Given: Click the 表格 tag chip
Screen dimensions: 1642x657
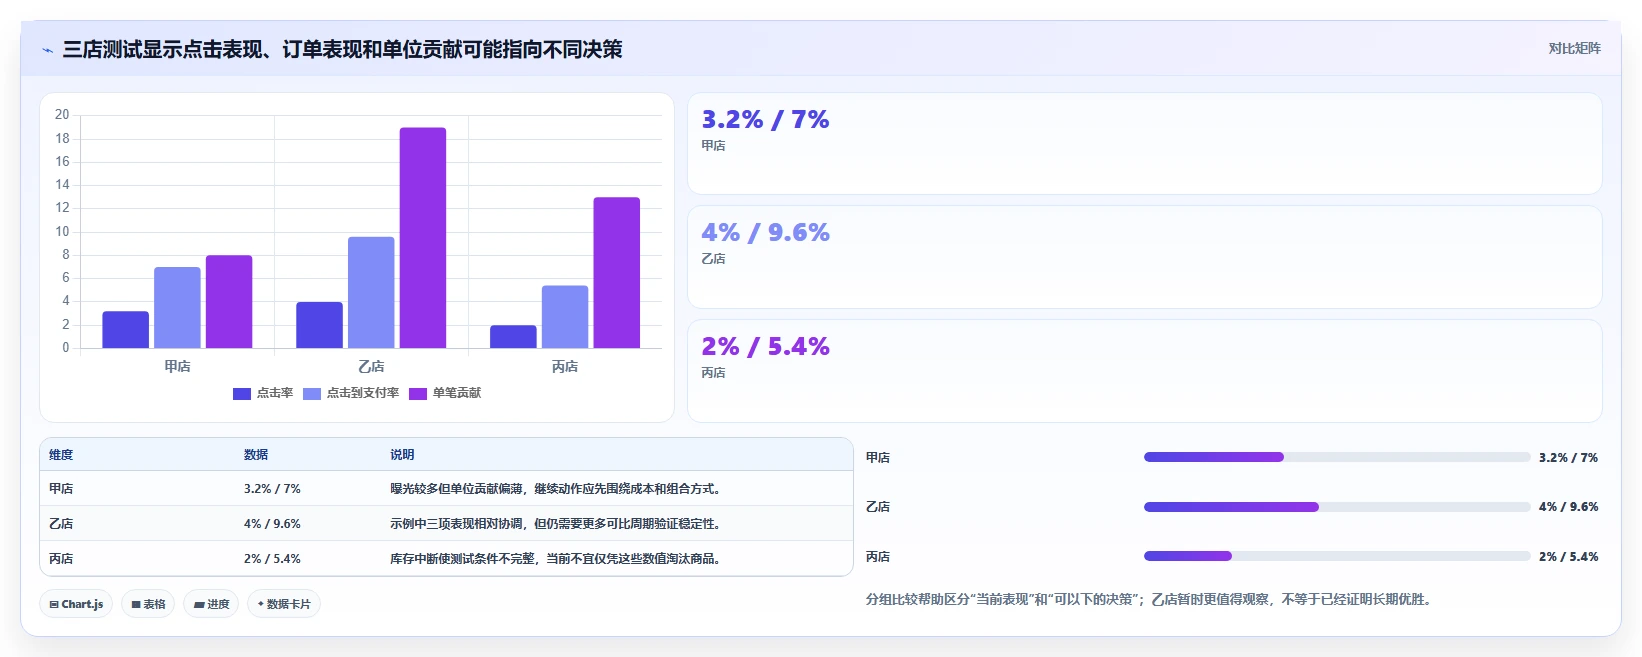Looking at the screenshot, I should [148, 604].
